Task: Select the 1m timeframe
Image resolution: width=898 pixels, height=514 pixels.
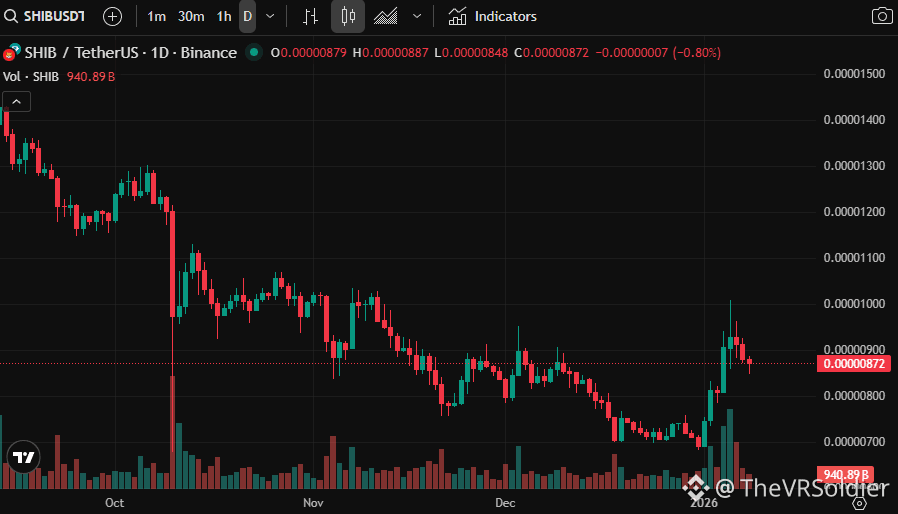Action: [156, 17]
